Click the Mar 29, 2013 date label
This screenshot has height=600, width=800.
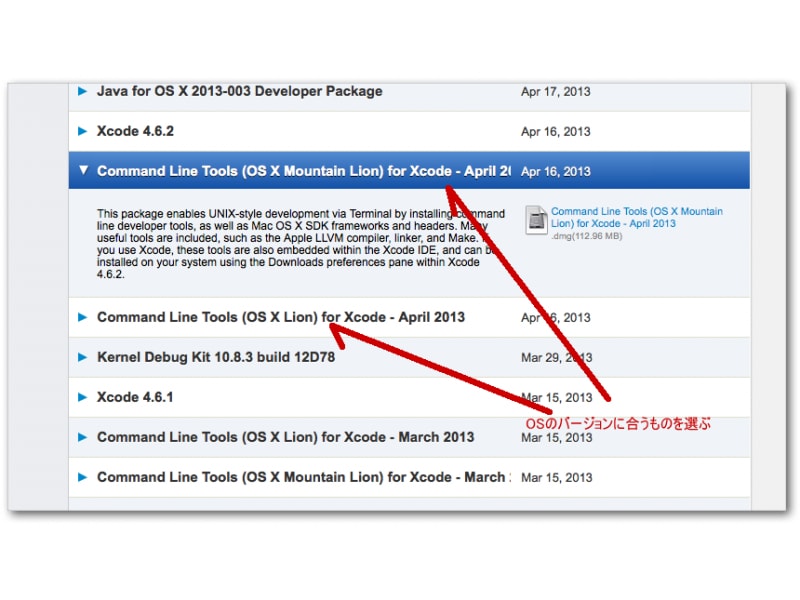[557, 357]
